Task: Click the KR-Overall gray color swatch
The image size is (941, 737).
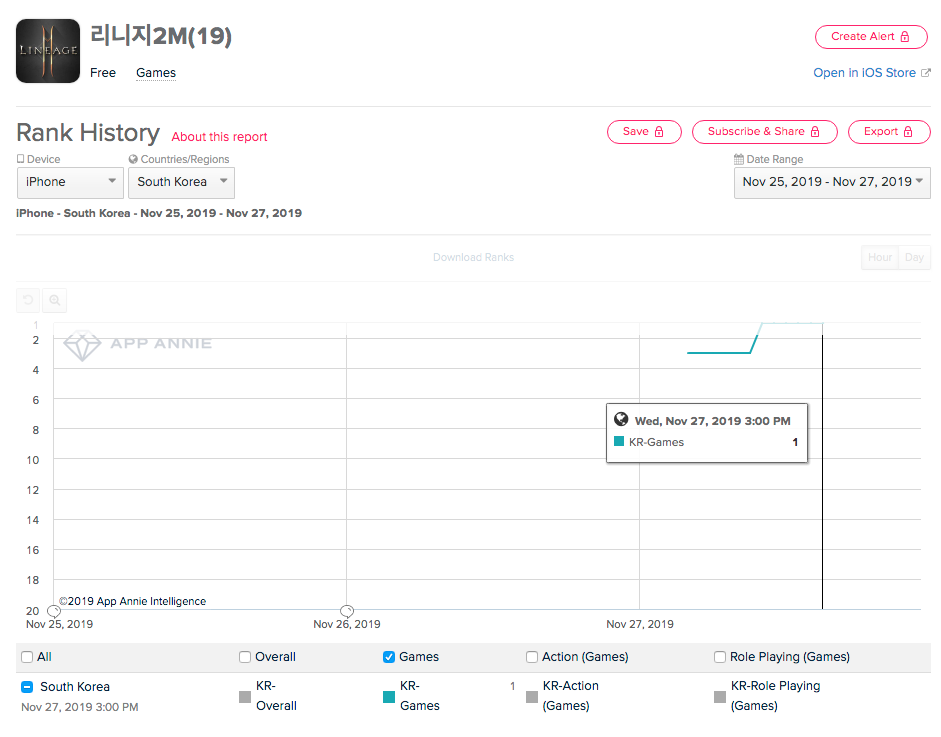Action: pyautogui.click(x=245, y=697)
